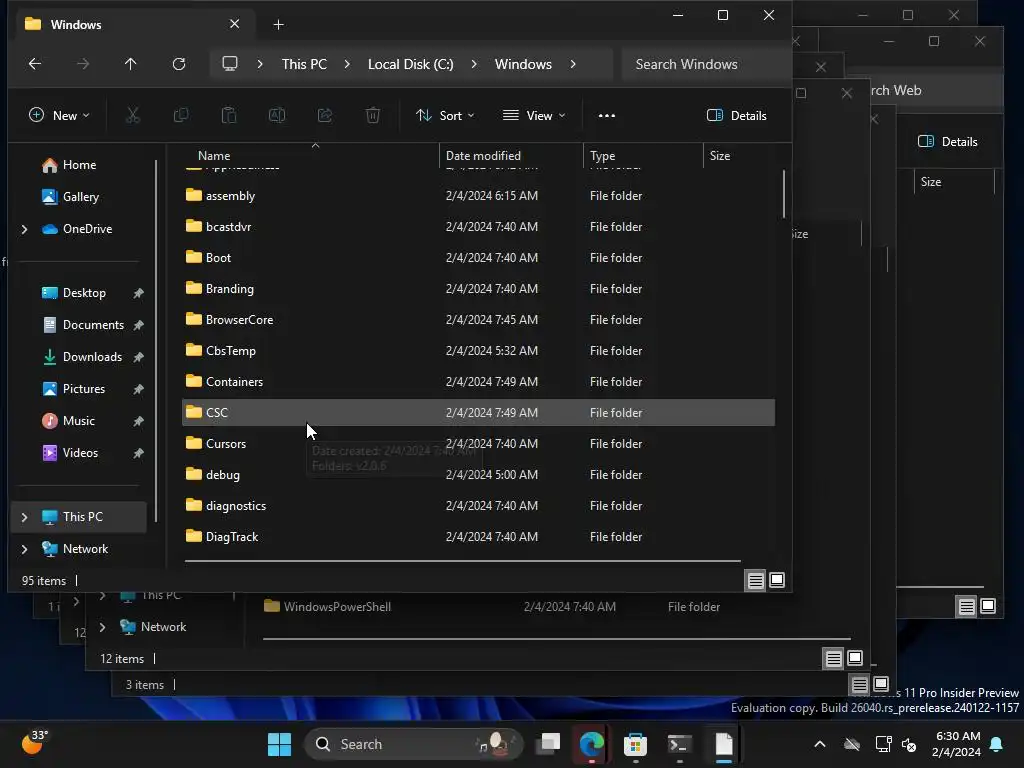This screenshot has height=768, width=1024.
Task: Open Videos in quick access
Action: point(80,453)
